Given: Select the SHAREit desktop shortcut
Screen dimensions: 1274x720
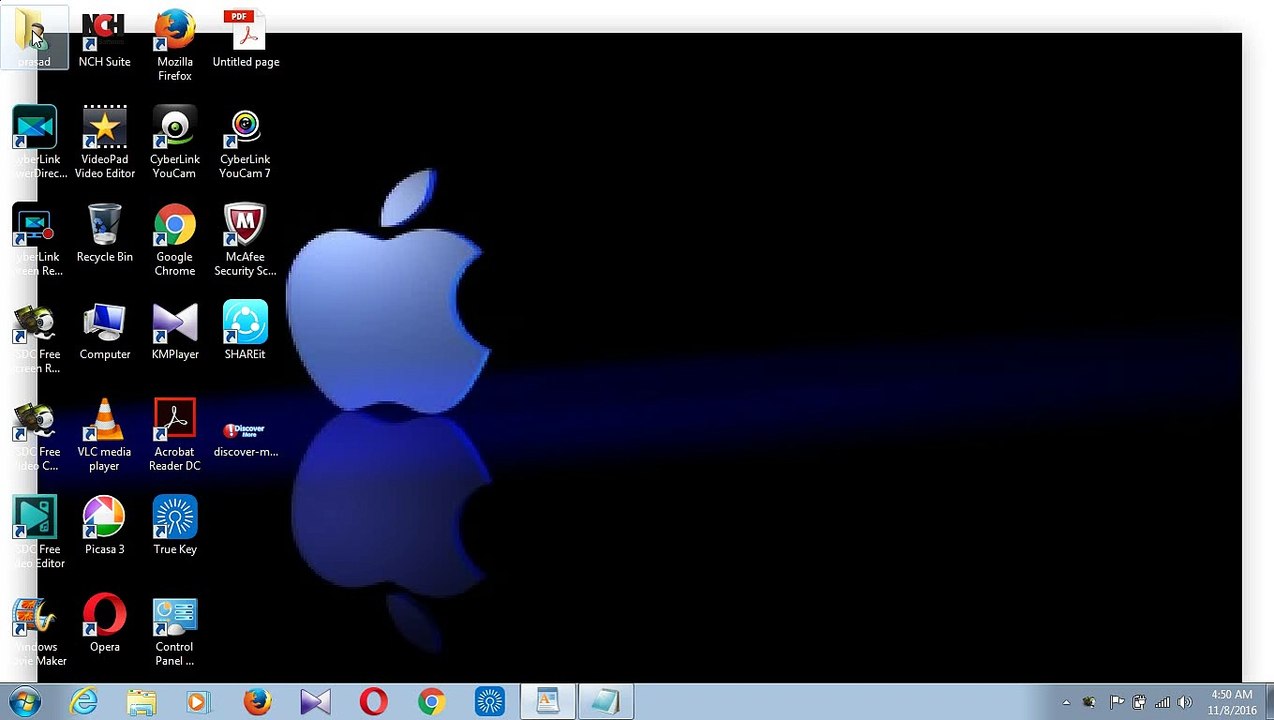Looking at the screenshot, I should coord(245,332).
